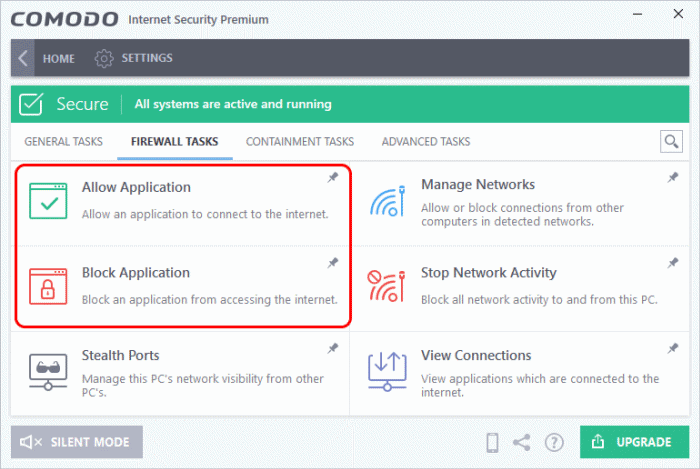Click the COMODO logo
The height and width of the screenshot is (469, 700).
click(65, 19)
